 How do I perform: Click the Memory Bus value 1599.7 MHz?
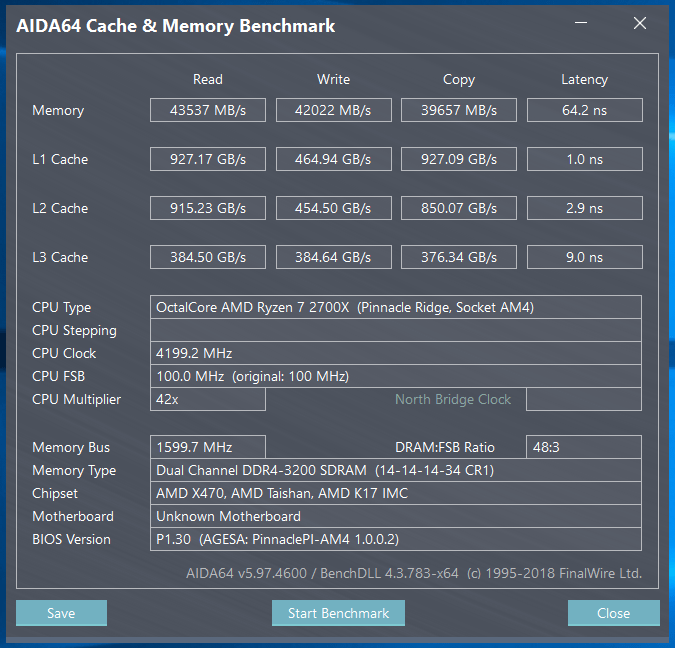[208, 447]
